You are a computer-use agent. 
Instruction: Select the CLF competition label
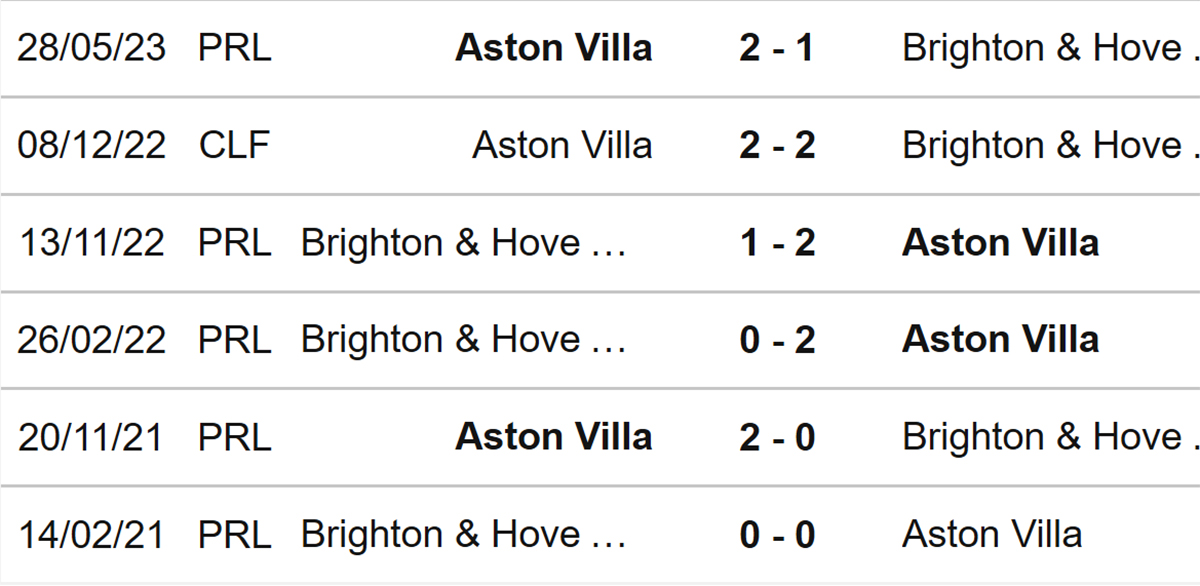point(234,146)
